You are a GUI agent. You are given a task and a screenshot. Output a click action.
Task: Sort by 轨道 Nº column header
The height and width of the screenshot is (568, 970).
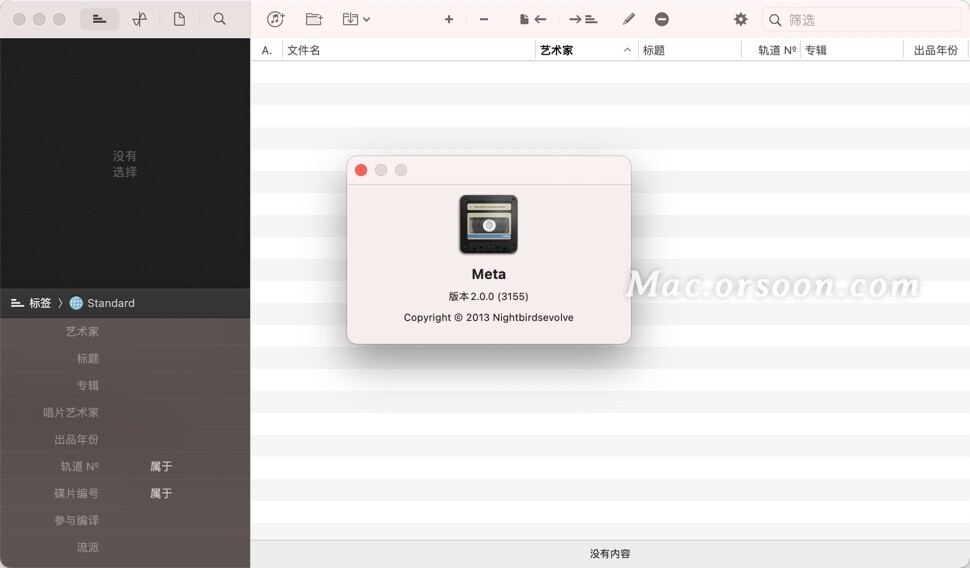point(771,50)
